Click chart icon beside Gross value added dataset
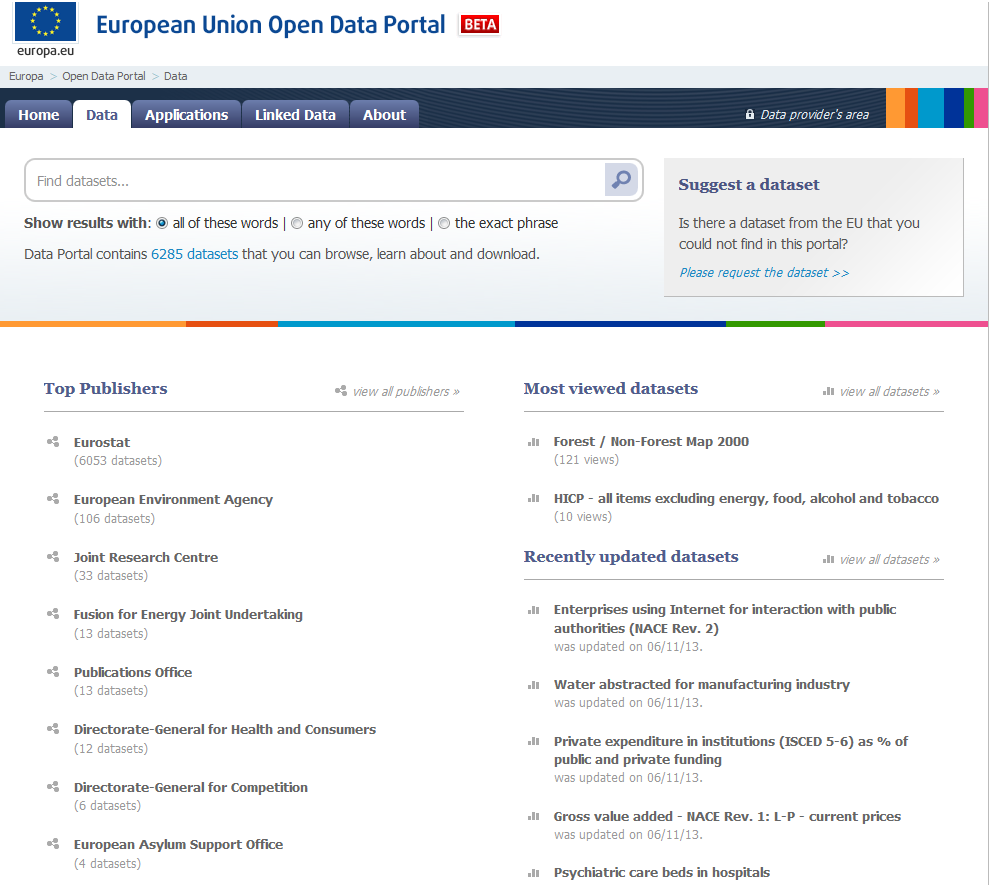 pos(534,816)
